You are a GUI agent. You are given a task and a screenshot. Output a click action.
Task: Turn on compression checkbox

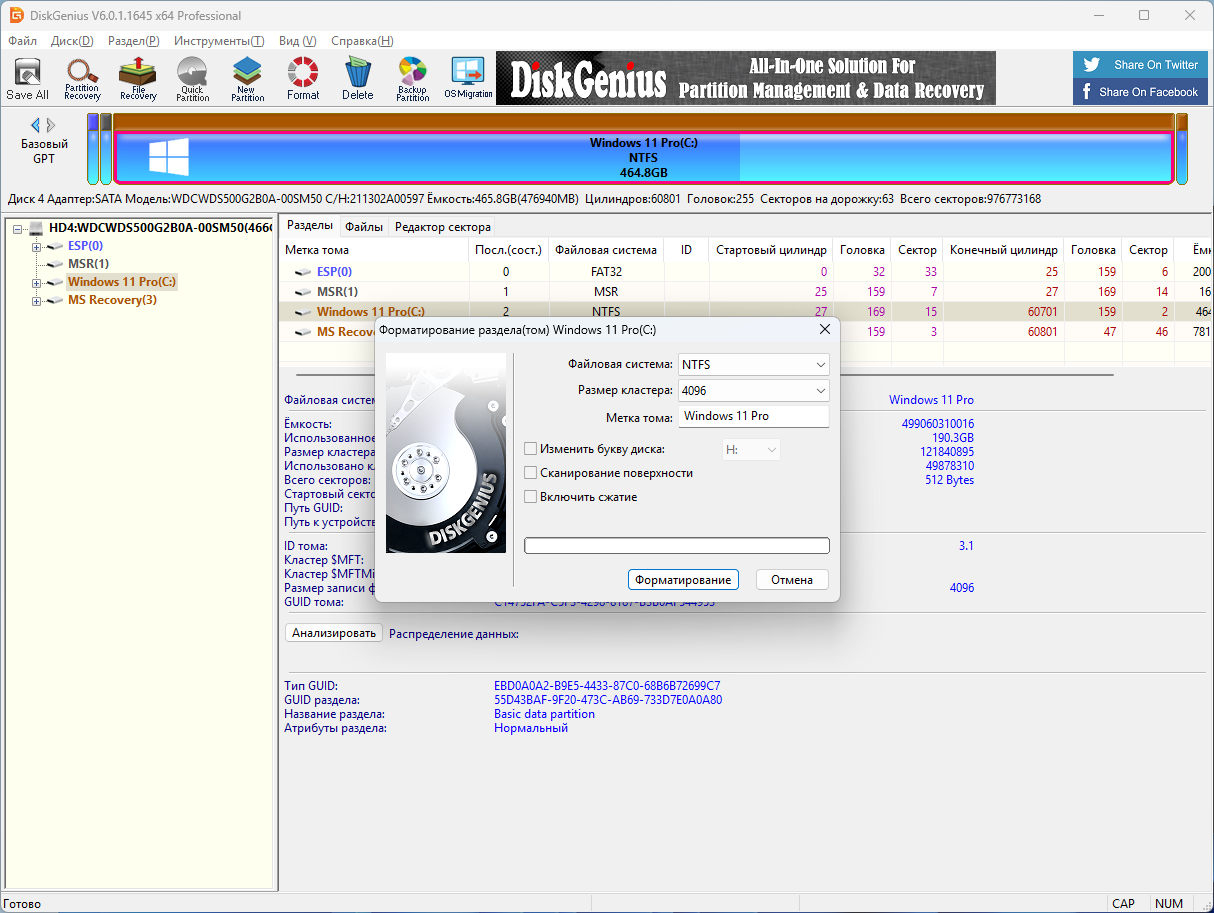pyautogui.click(x=531, y=496)
